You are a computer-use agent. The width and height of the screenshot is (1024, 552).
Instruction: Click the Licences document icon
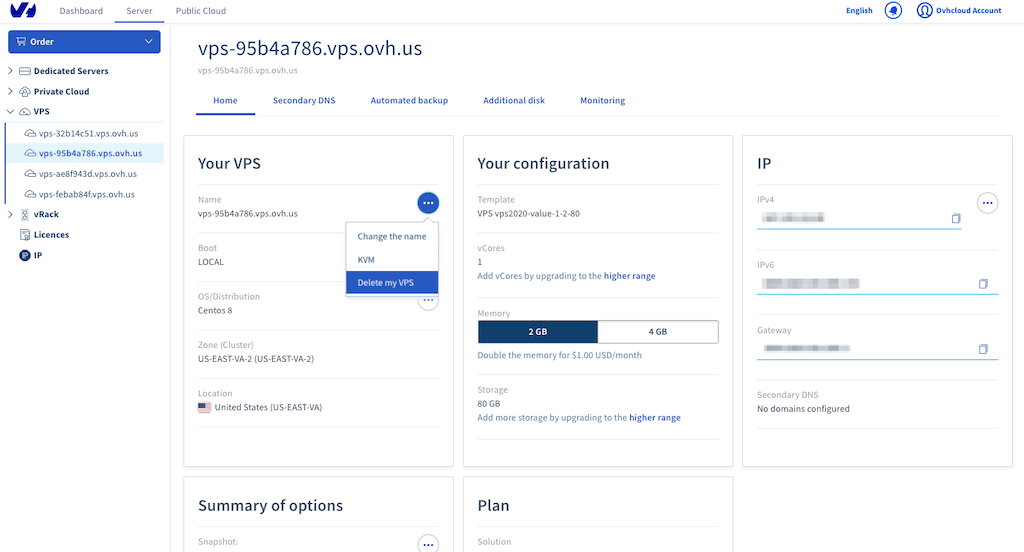25,235
